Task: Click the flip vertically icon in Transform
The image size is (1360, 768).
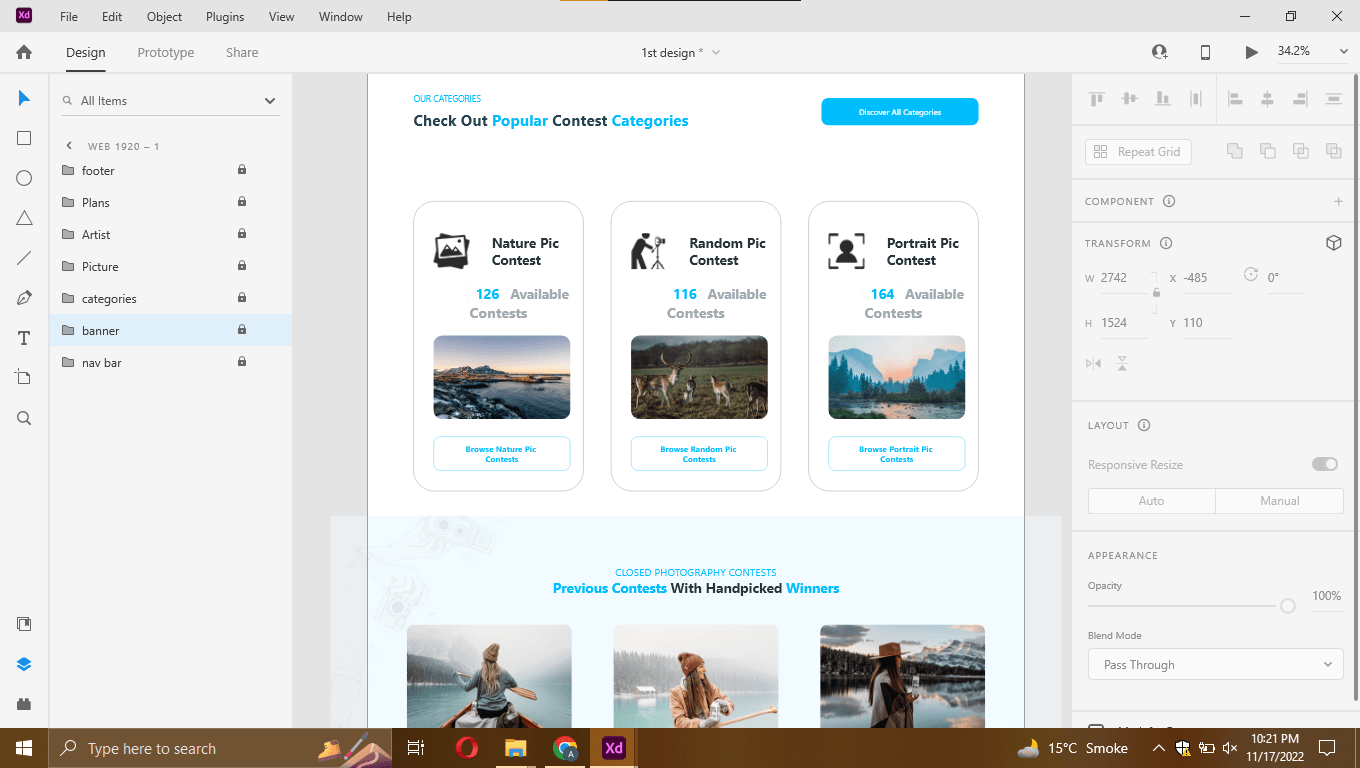Action: pyautogui.click(x=1123, y=363)
